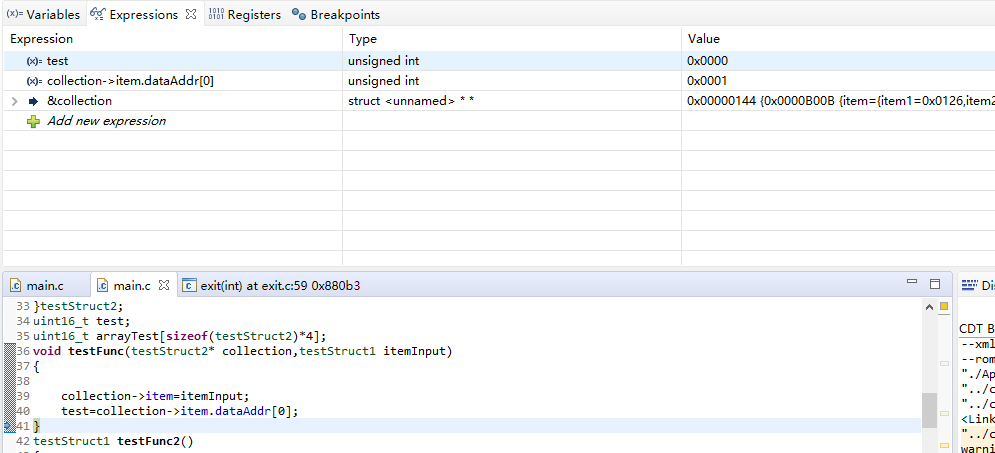Viewport: 995px width, 453px height.
Task: Click the C file icon on exit.c tab
Action: [x=189, y=286]
